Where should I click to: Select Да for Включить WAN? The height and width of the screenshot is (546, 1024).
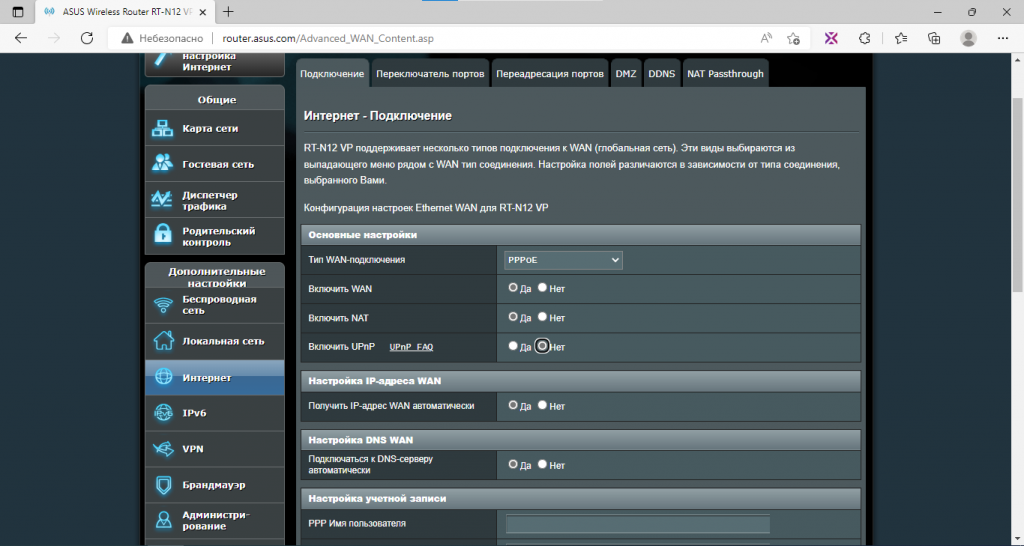[513, 287]
